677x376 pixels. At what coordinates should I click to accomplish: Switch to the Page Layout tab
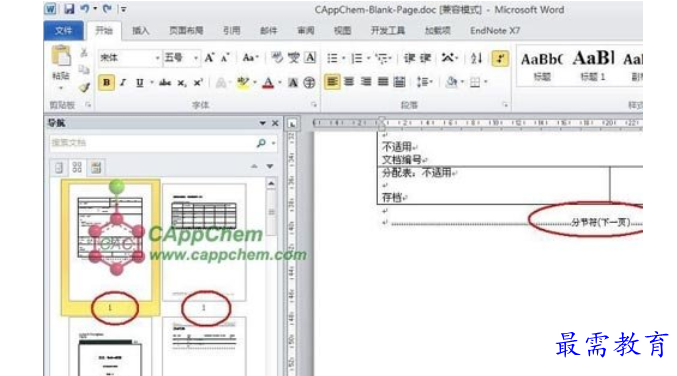tap(186, 31)
